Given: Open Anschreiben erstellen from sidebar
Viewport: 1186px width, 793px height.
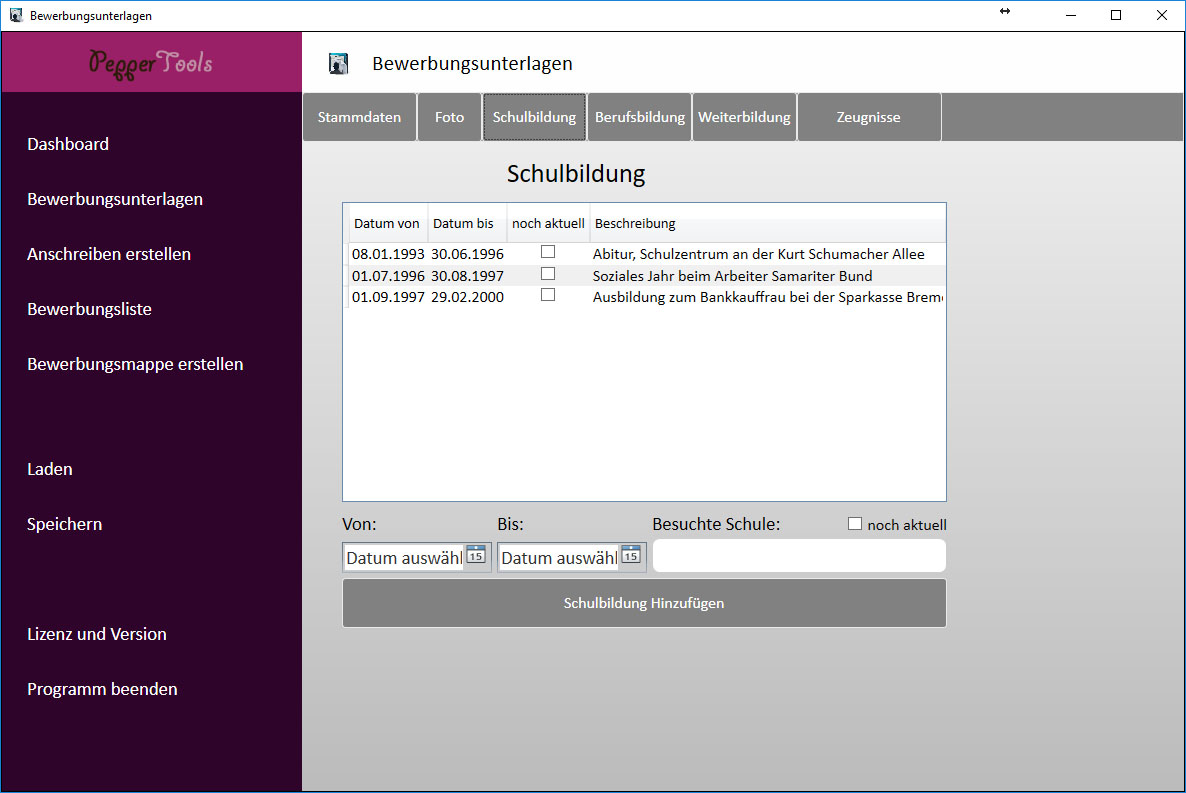Looking at the screenshot, I should pos(109,254).
